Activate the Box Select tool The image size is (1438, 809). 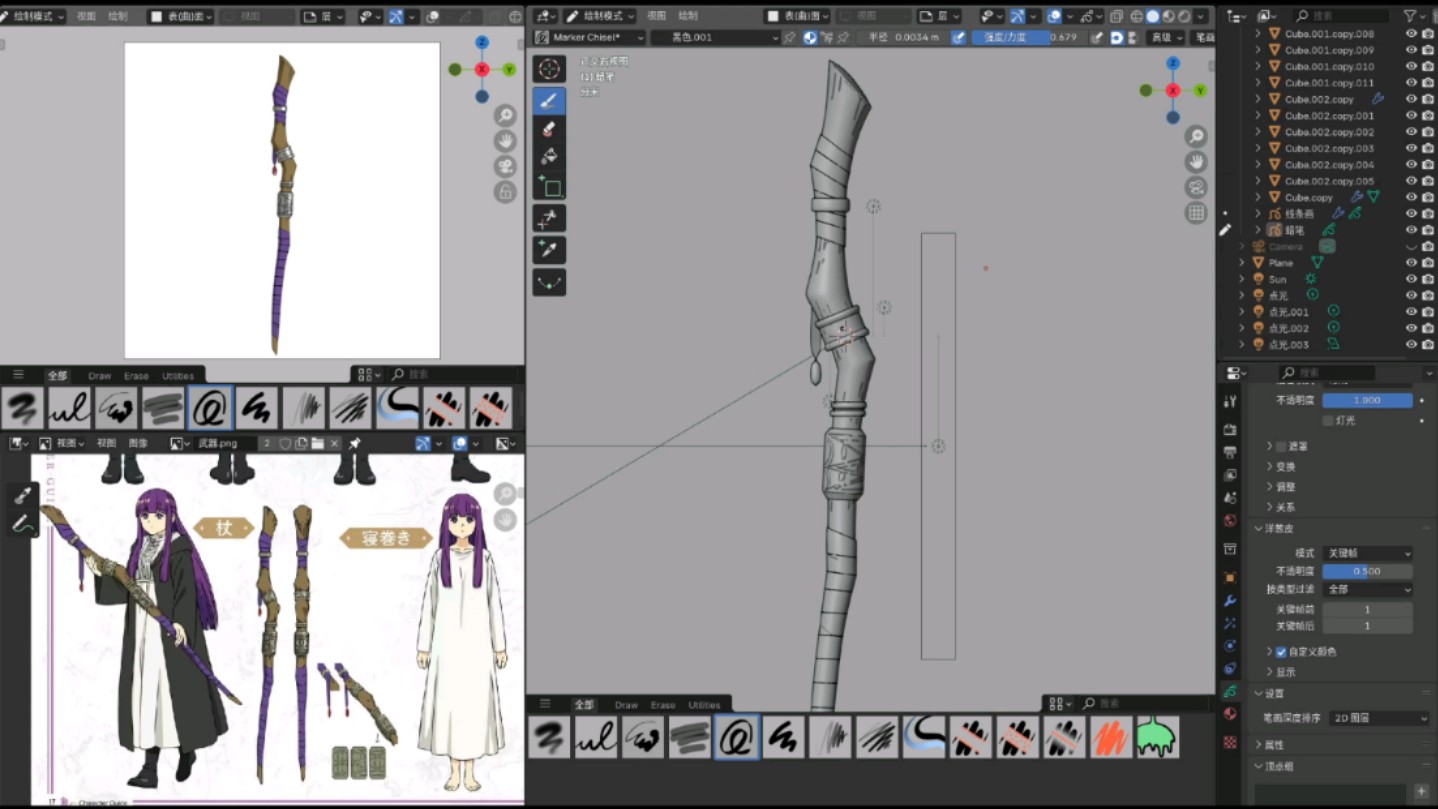(548, 188)
